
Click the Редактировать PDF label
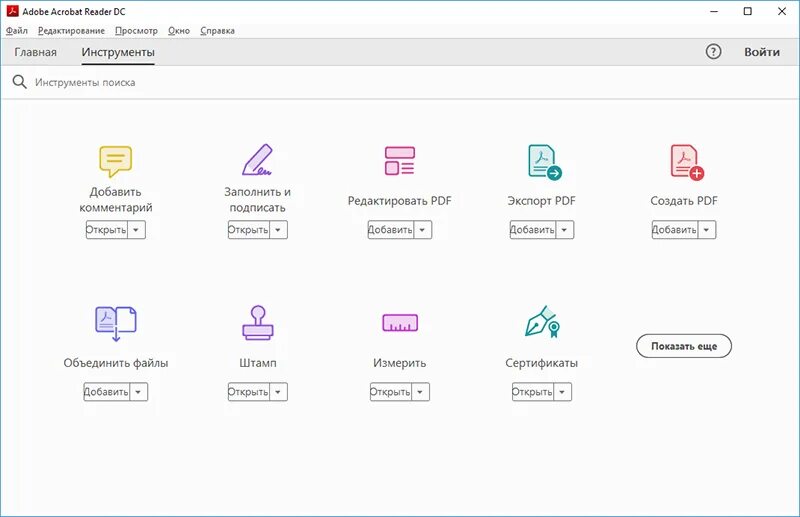coord(399,201)
